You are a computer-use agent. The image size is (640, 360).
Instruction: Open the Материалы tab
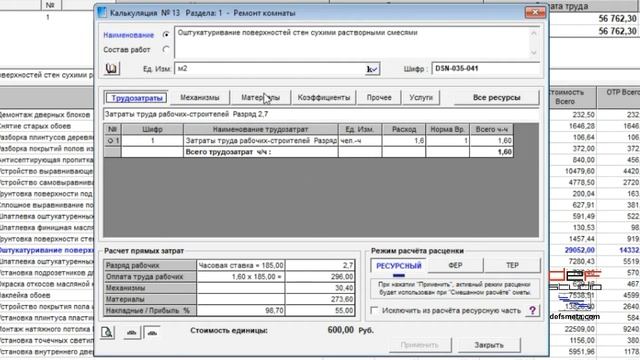tap(260, 98)
